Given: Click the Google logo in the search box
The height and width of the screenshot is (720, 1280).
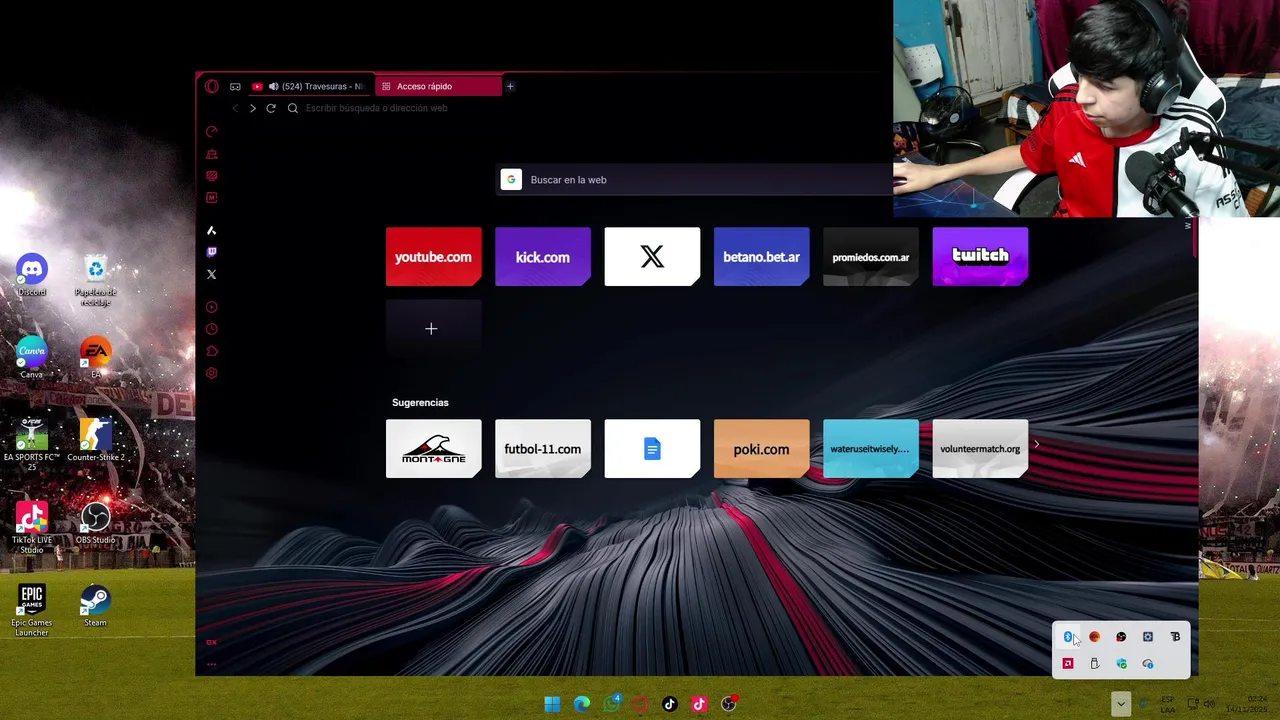Looking at the screenshot, I should [x=511, y=180].
